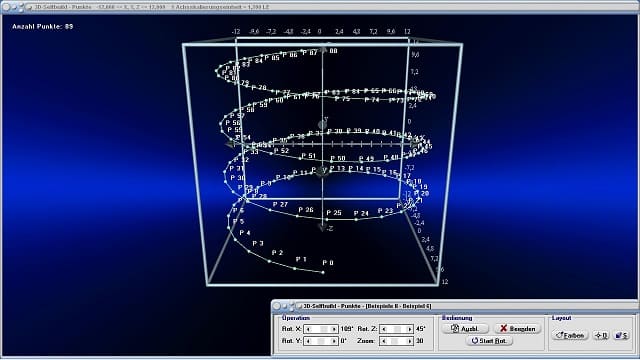Increase Zoom with right arrow

coord(409,341)
